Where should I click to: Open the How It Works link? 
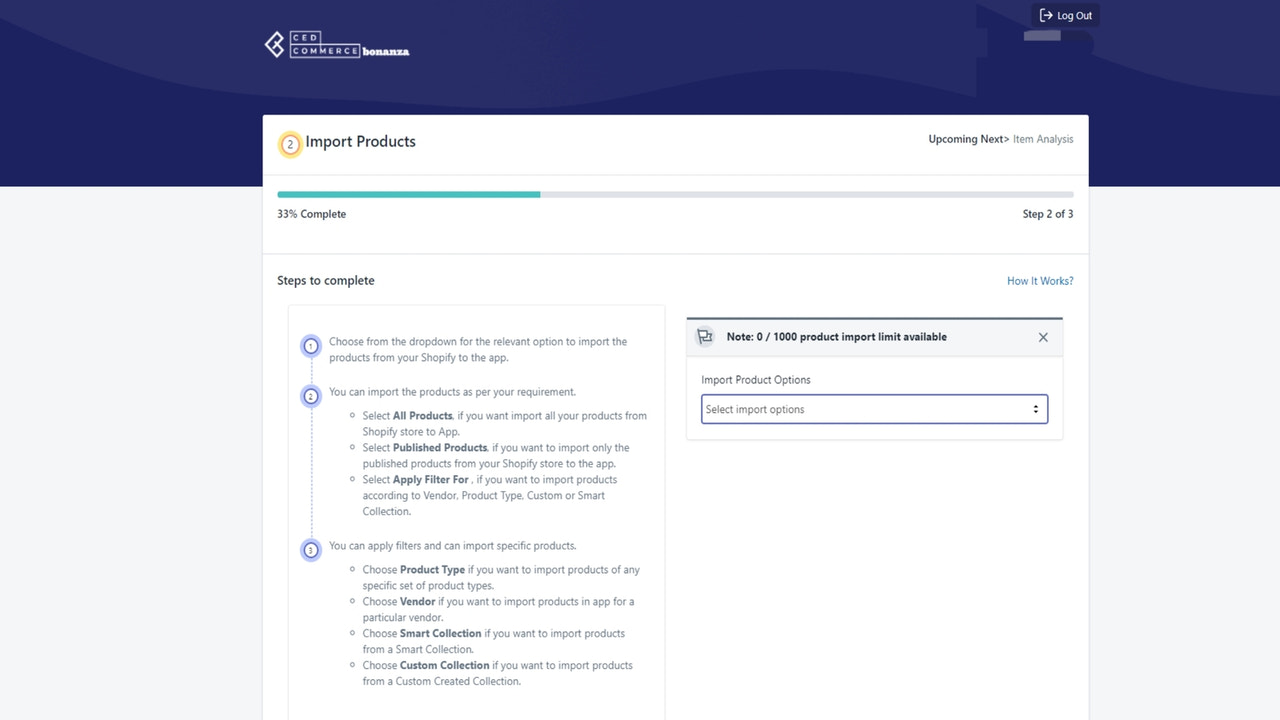point(1040,281)
